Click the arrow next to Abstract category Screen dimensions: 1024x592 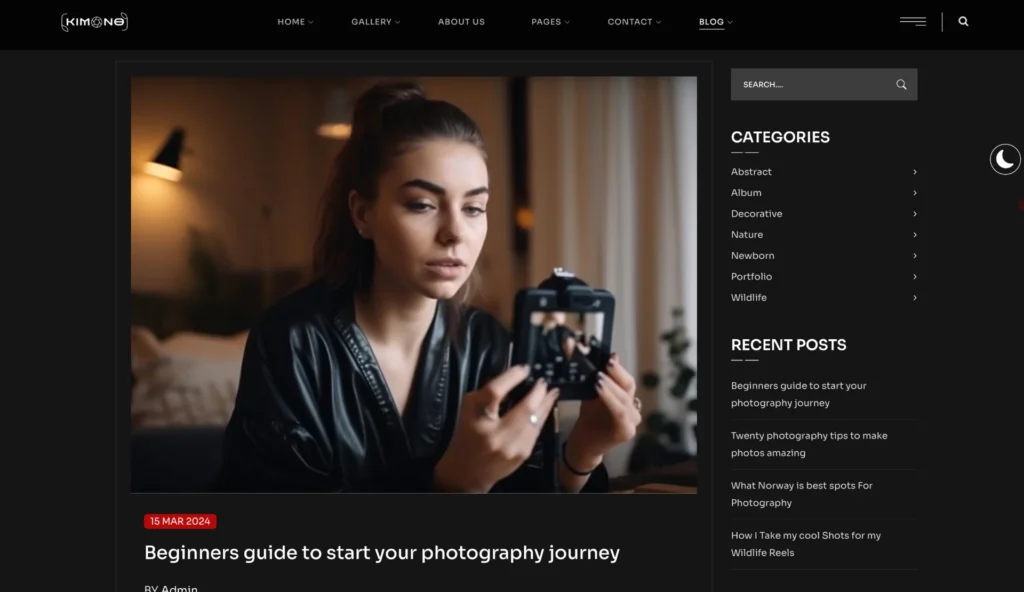pos(914,172)
